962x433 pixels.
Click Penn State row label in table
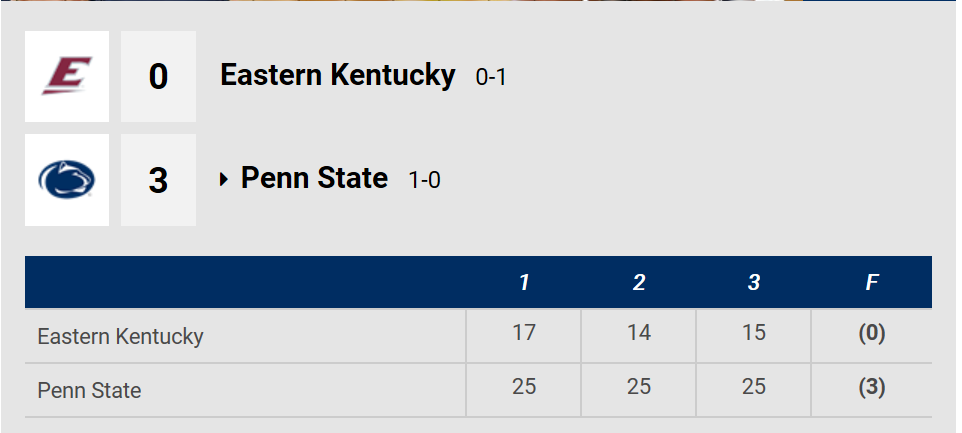(x=90, y=390)
